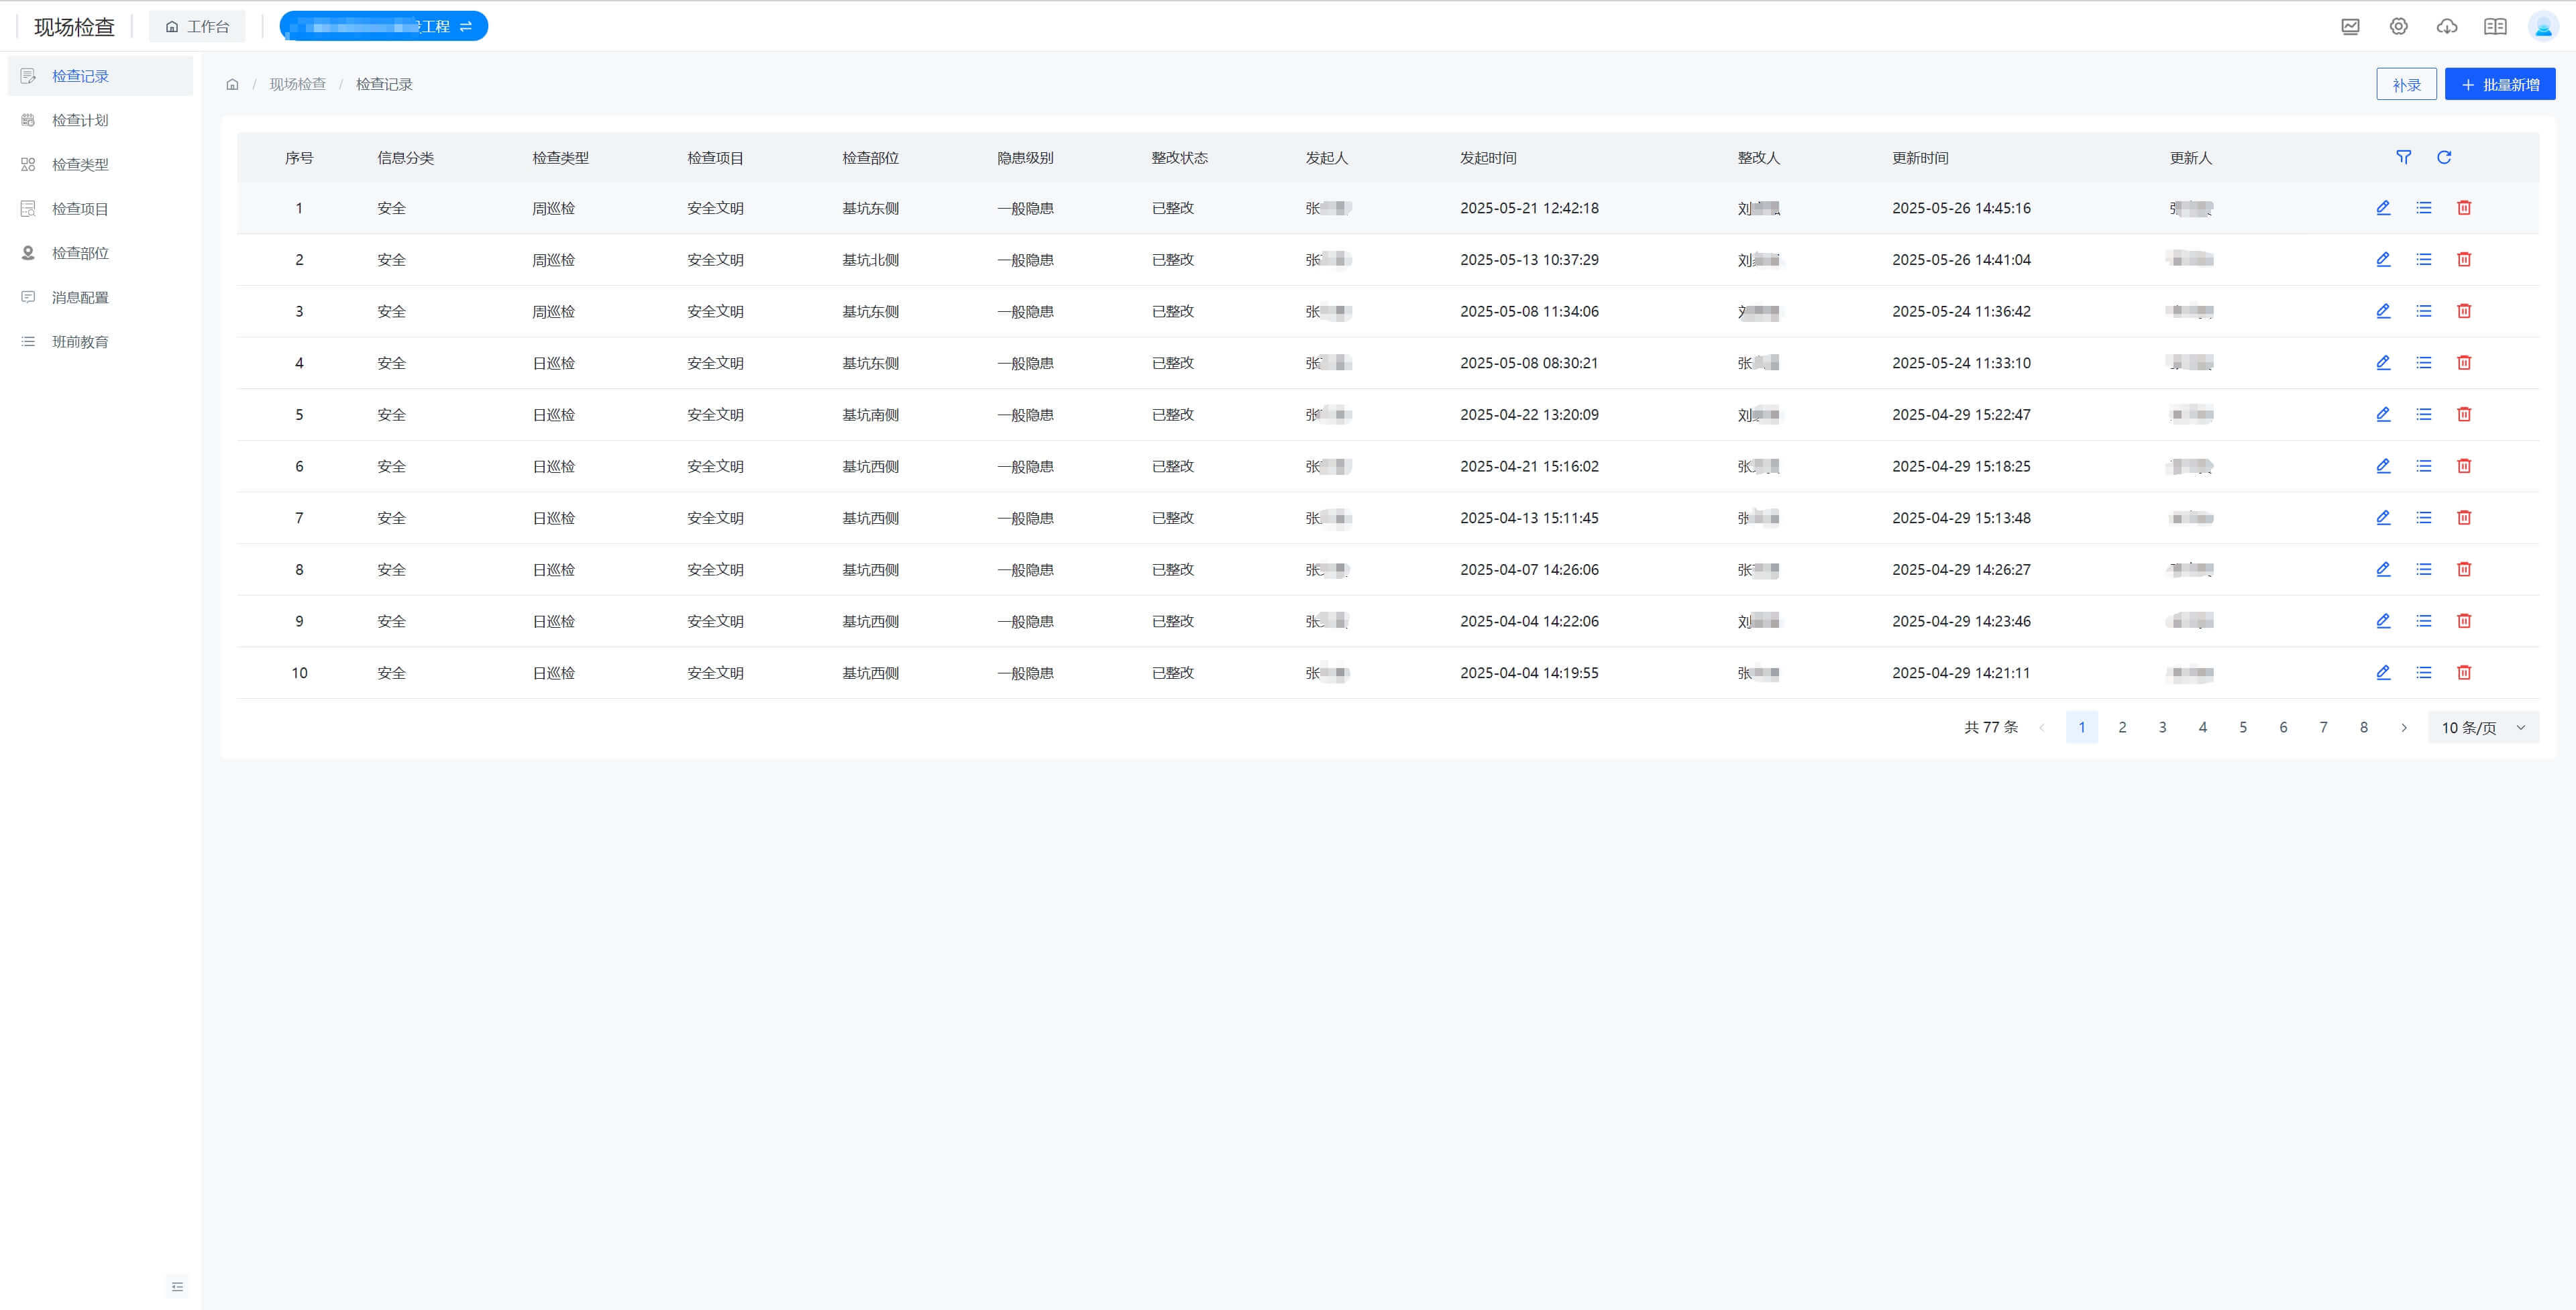Click the 补录 button
The image size is (2576, 1310).
[2405, 84]
